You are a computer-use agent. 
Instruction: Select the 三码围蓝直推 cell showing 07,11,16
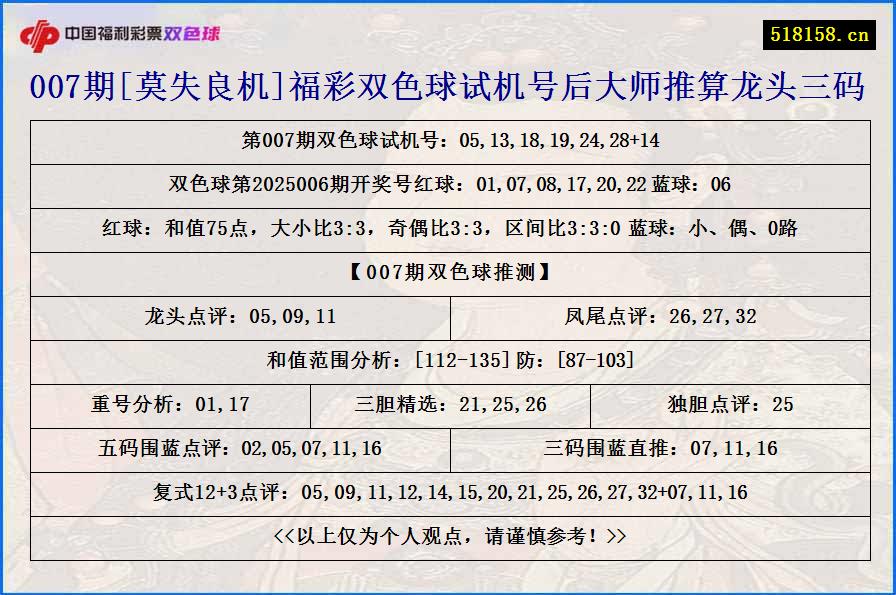click(660, 449)
